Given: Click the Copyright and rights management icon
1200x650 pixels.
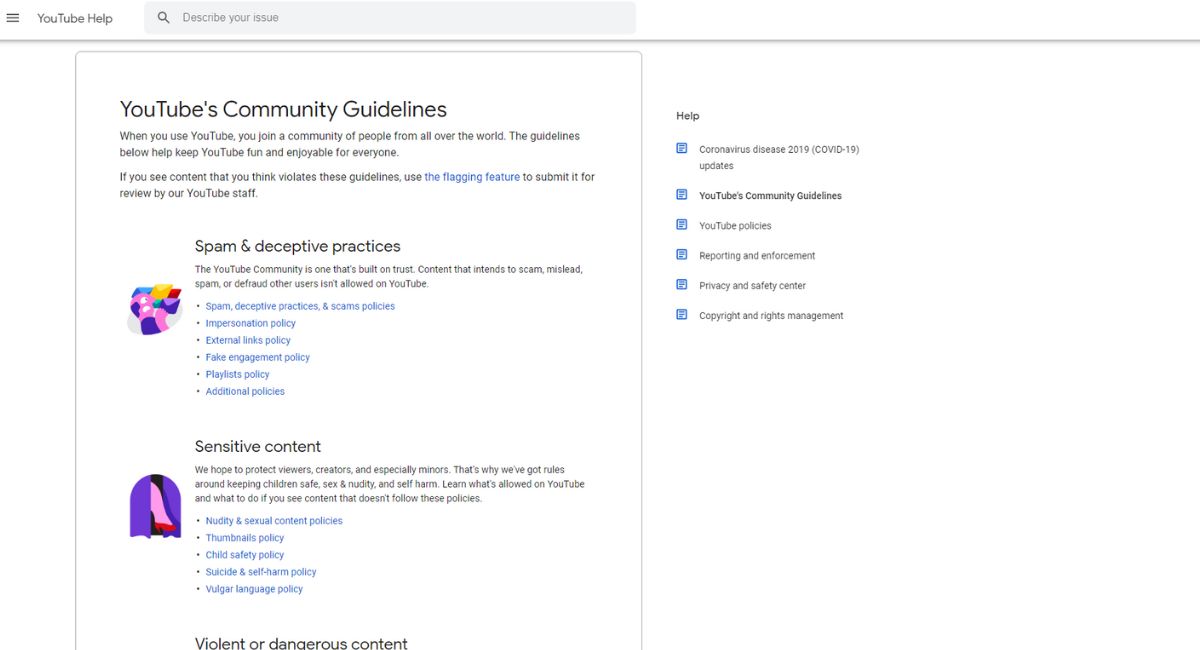Looking at the screenshot, I should coord(682,315).
